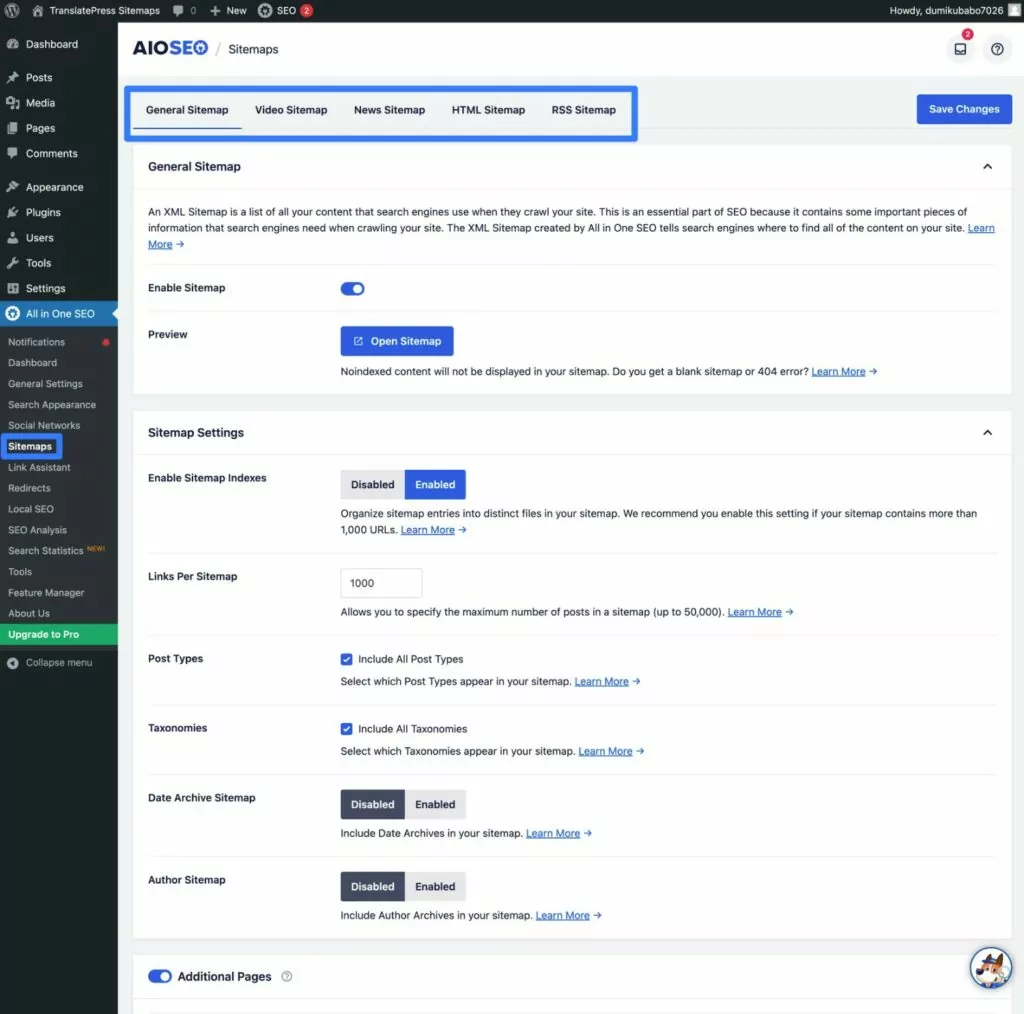Collapse the Sitemap Settings section chevron
The width and height of the screenshot is (1024, 1014).
click(x=987, y=432)
